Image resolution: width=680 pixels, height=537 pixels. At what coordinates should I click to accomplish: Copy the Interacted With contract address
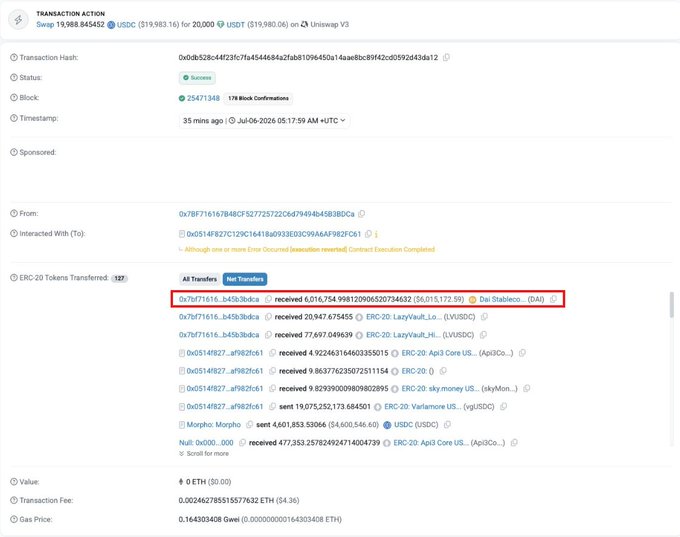click(368, 234)
